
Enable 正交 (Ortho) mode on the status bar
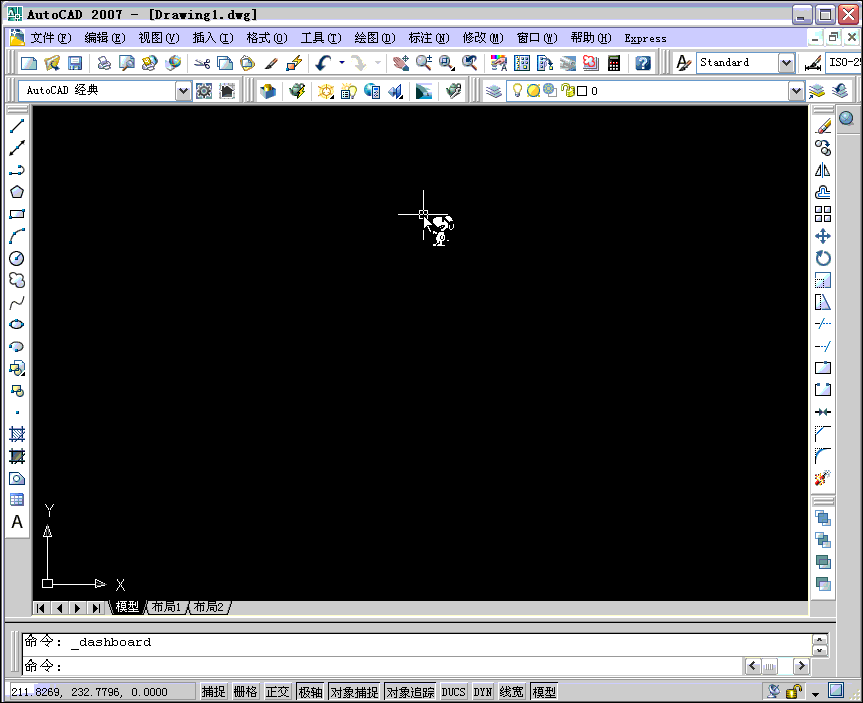[277, 691]
